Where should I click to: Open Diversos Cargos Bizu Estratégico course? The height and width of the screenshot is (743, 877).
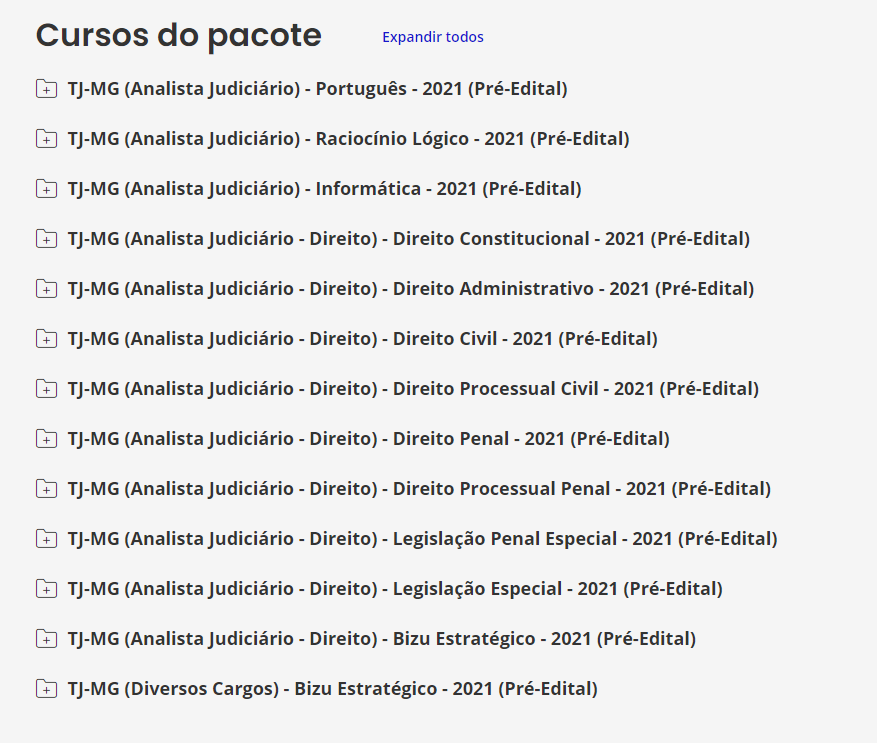332,689
